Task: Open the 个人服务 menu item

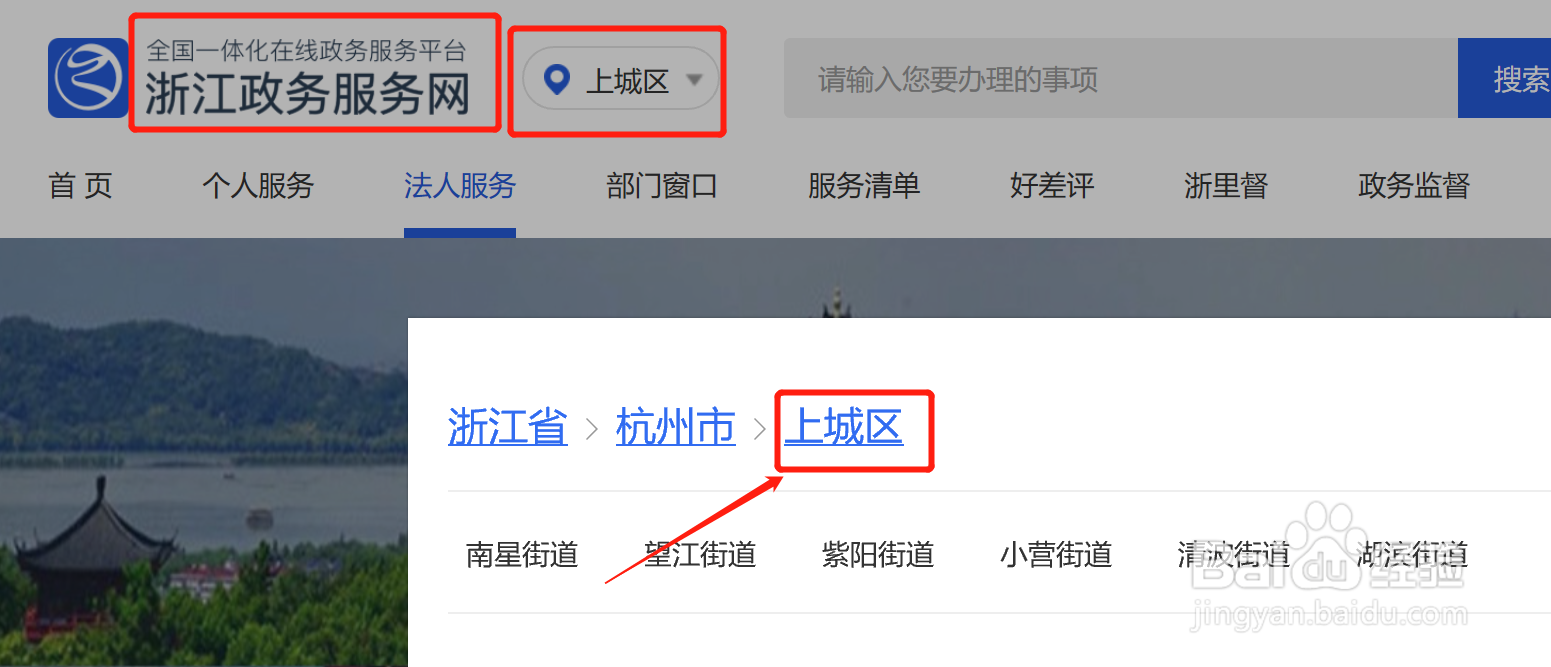Action: [258, 185]
